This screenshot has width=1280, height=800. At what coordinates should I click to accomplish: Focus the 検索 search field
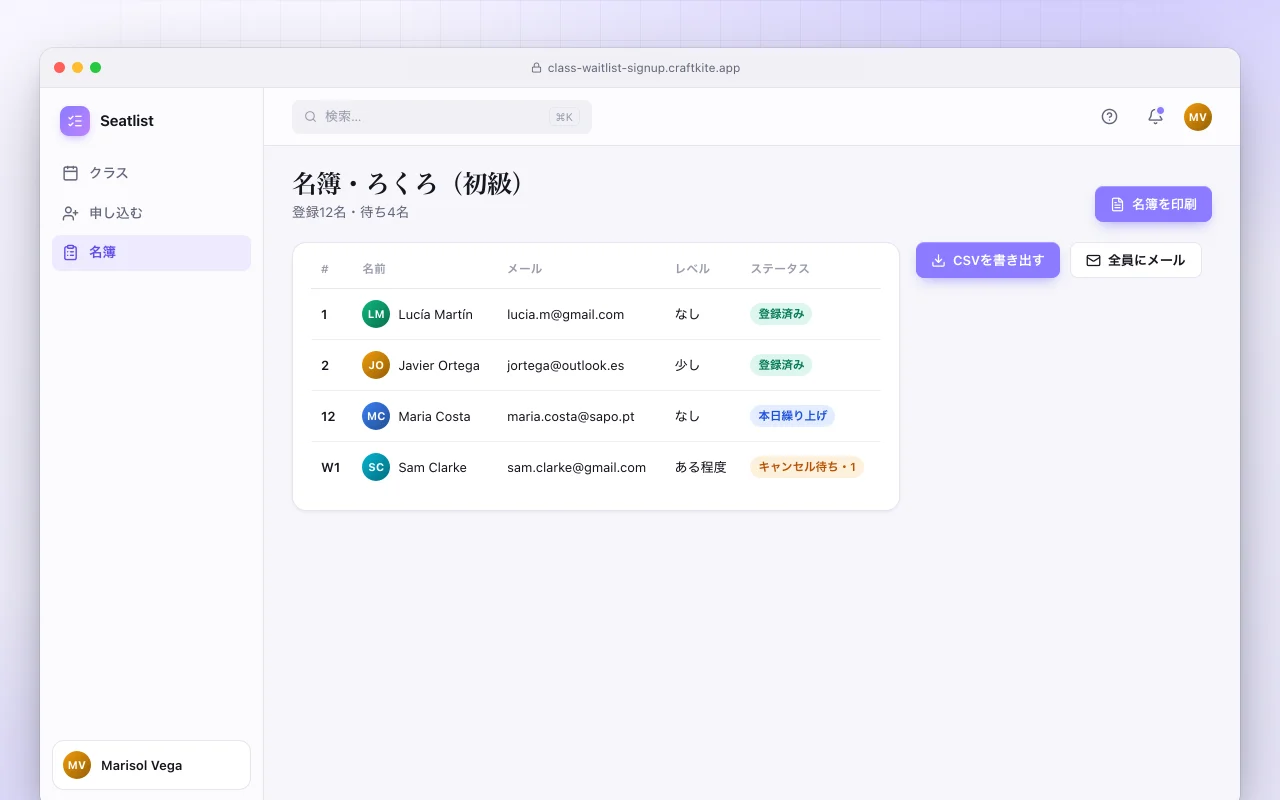442,117
